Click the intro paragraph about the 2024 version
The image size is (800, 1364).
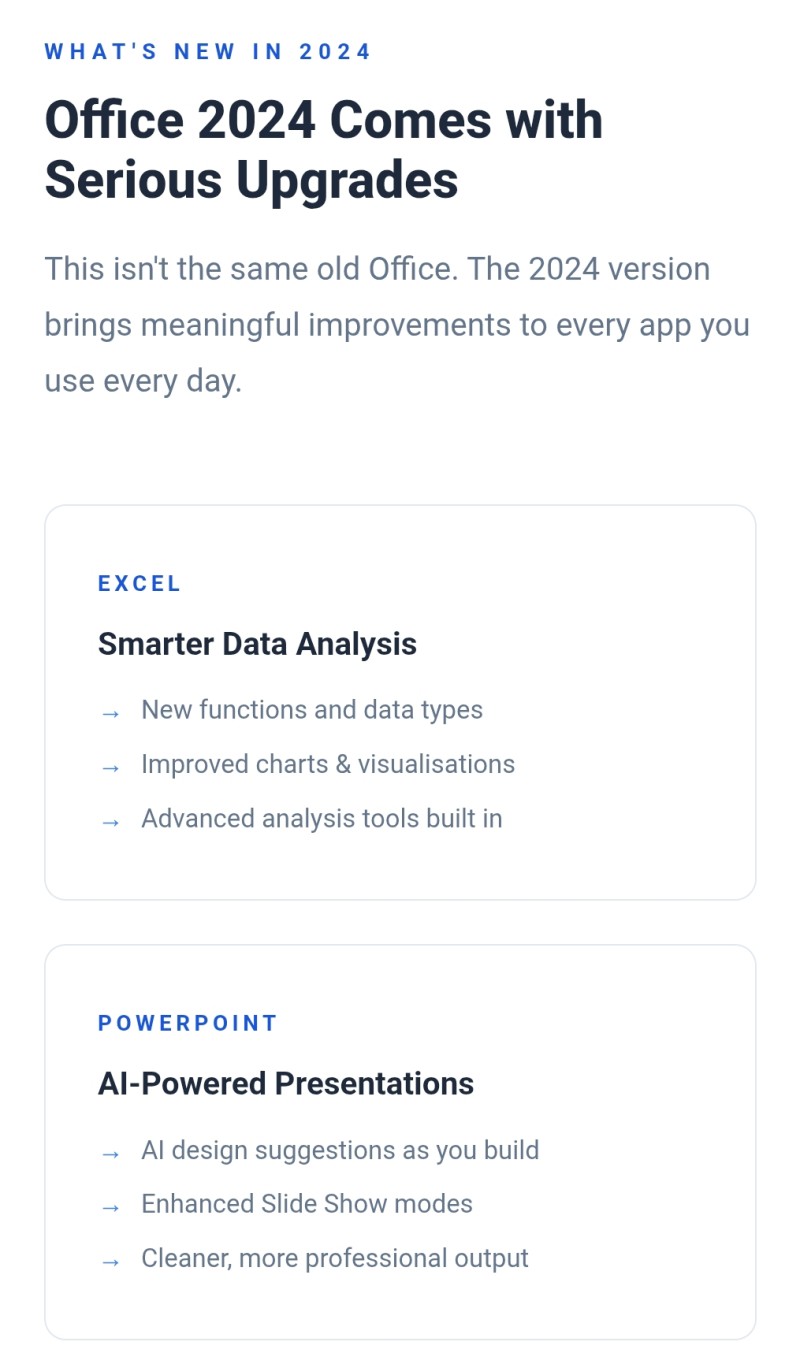(397, 325)
